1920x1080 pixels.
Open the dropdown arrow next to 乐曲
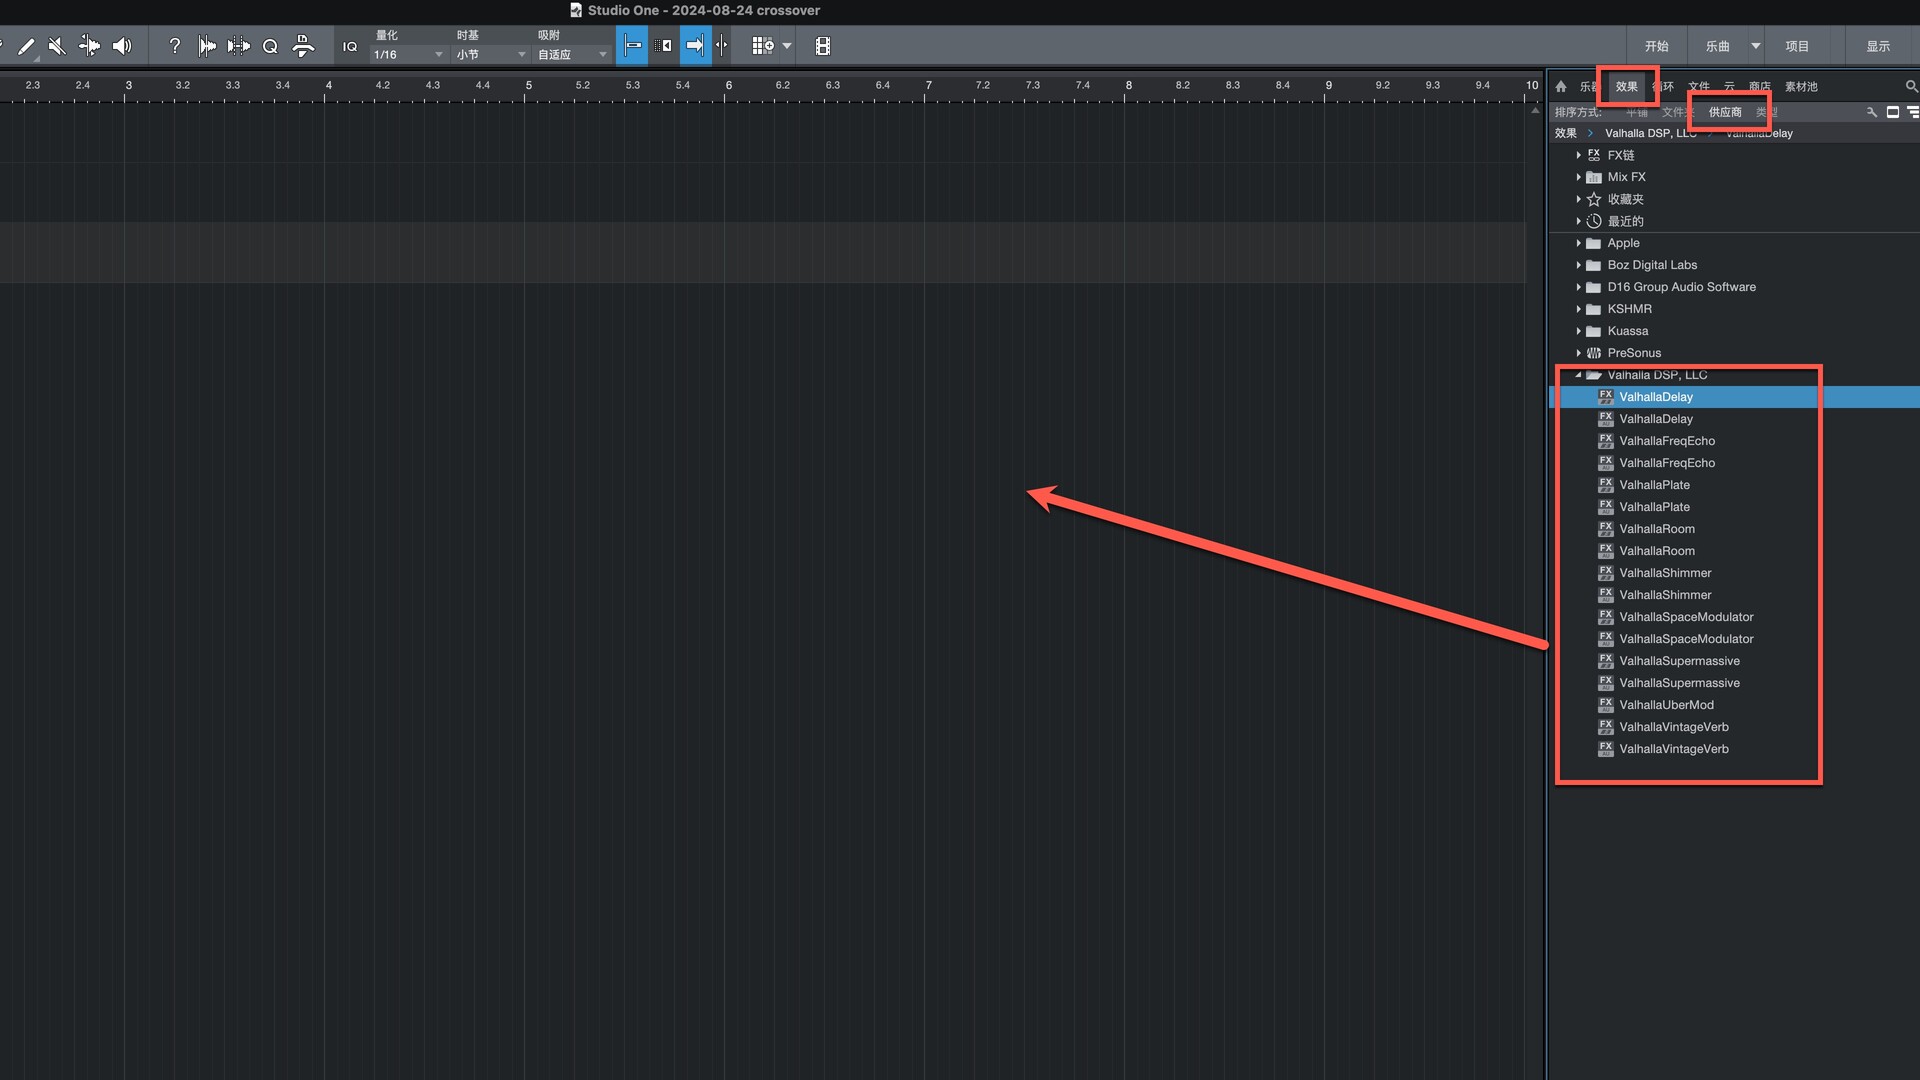pyautogui.click(x=1756, y=46)
